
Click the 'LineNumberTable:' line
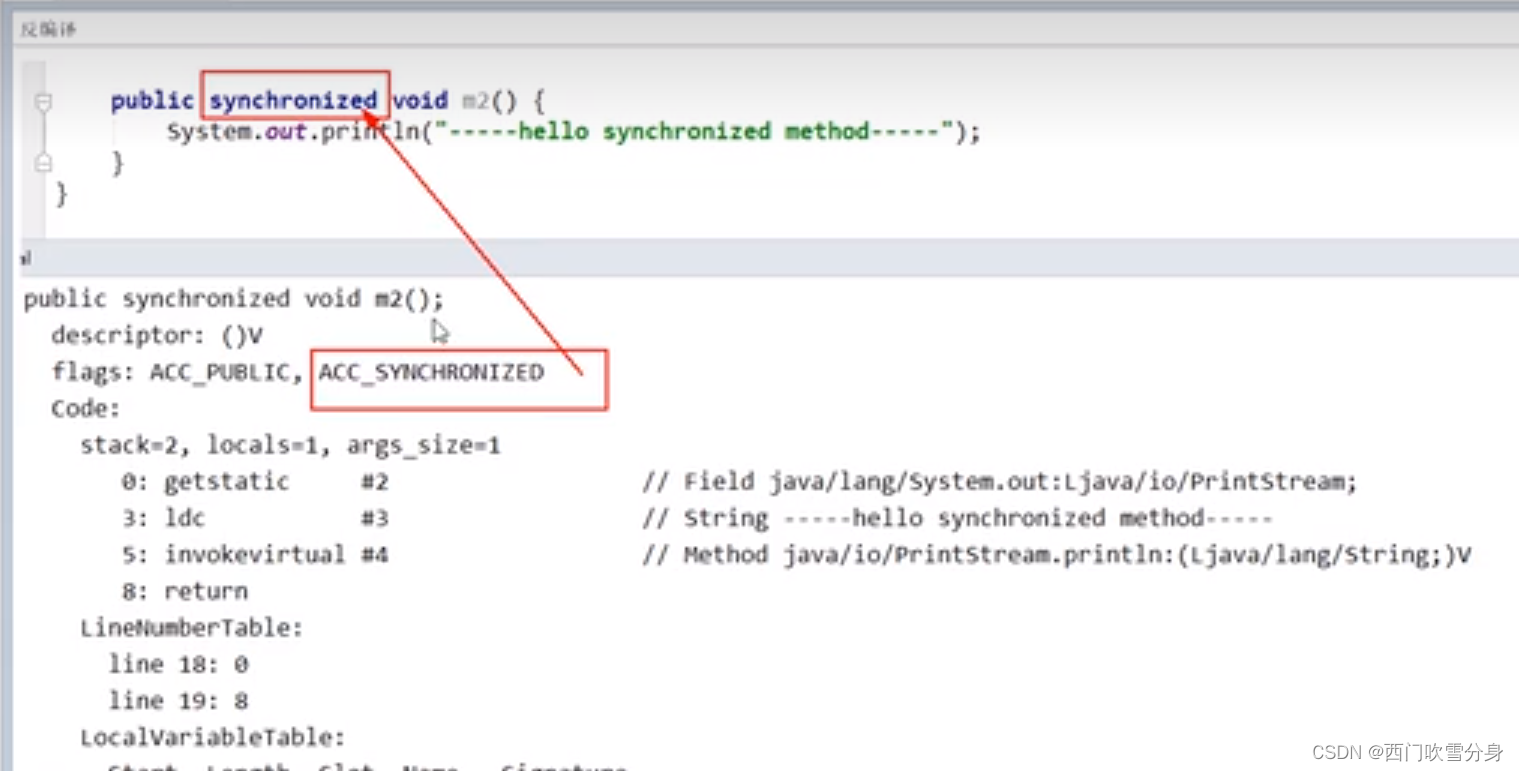click(192, 628)
